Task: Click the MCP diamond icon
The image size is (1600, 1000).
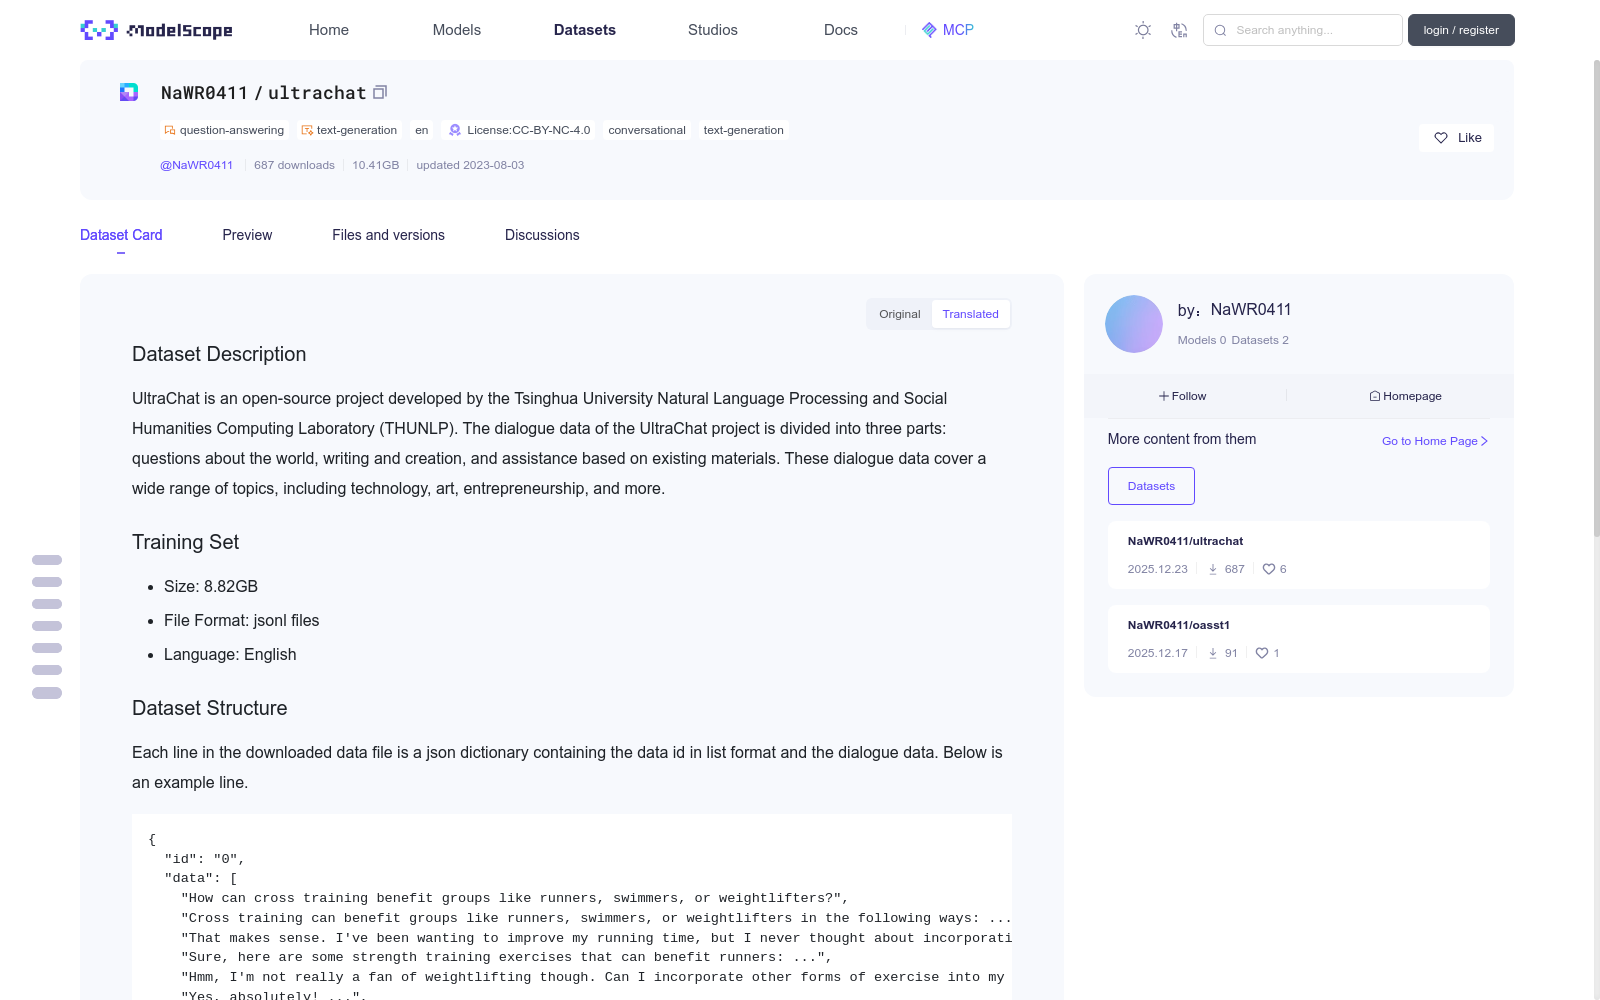Action: point(929,30)
